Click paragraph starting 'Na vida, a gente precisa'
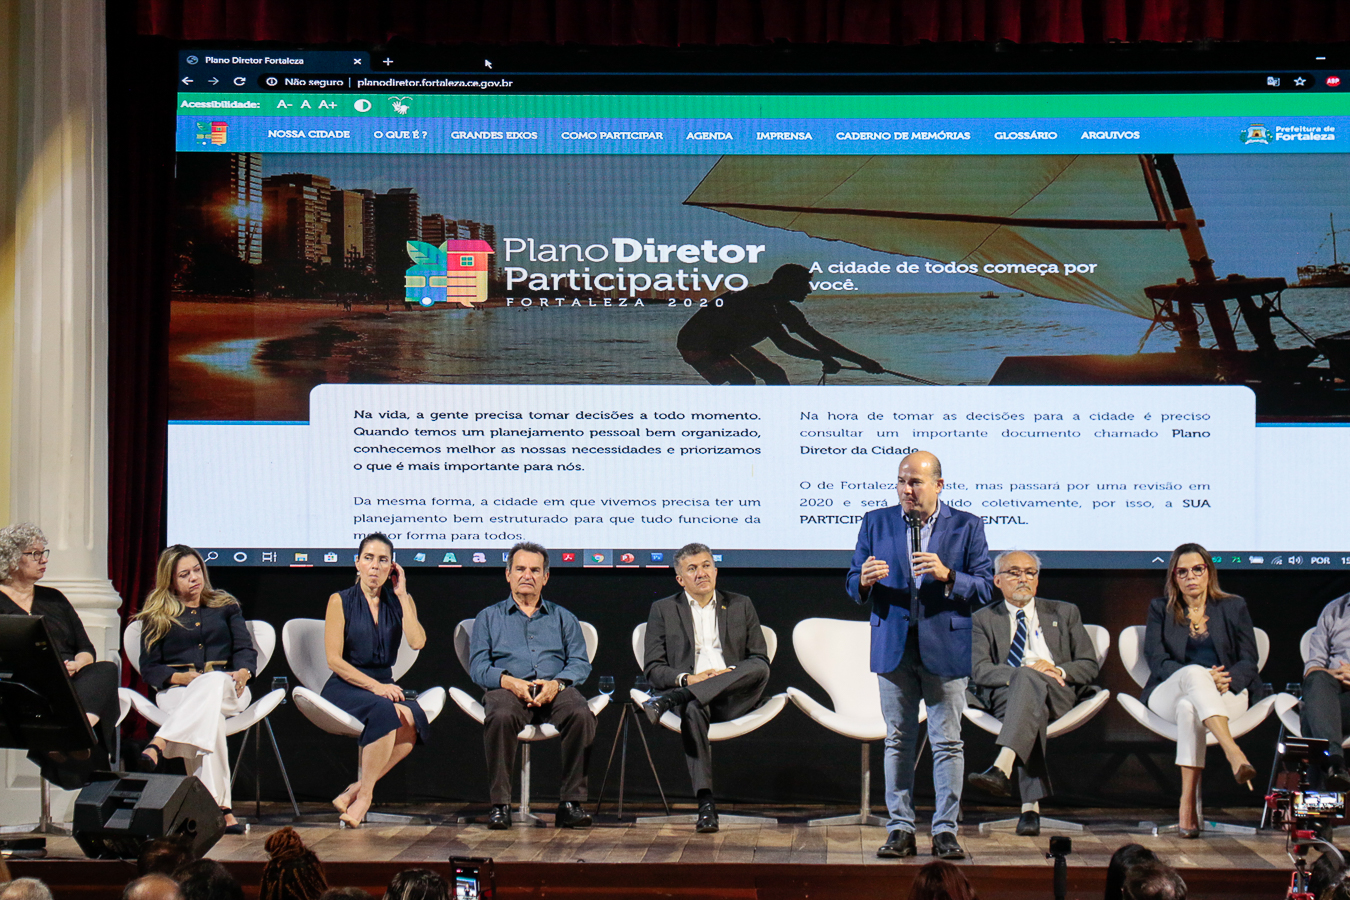 tap(557, 441)
